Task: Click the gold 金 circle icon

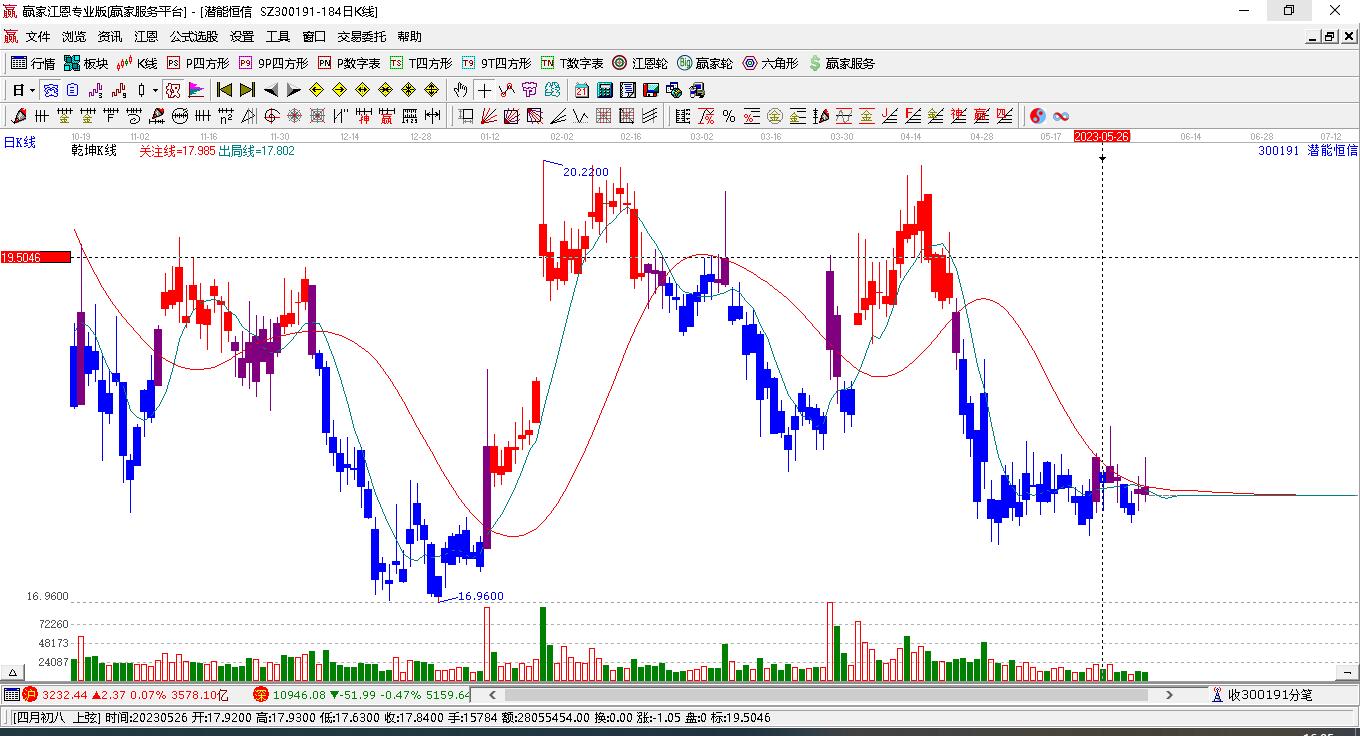Action: click(x=775, y=116)
